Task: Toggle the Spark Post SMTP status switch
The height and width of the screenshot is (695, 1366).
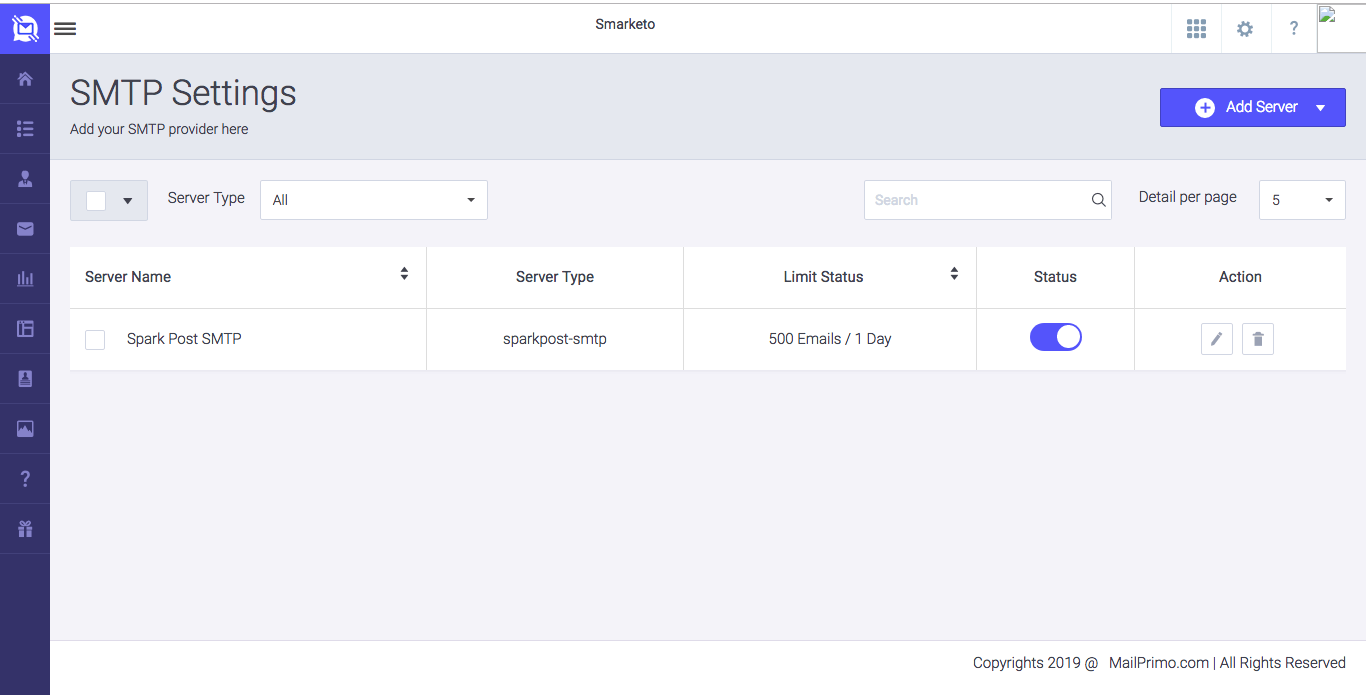Action: coord(1056,337)
